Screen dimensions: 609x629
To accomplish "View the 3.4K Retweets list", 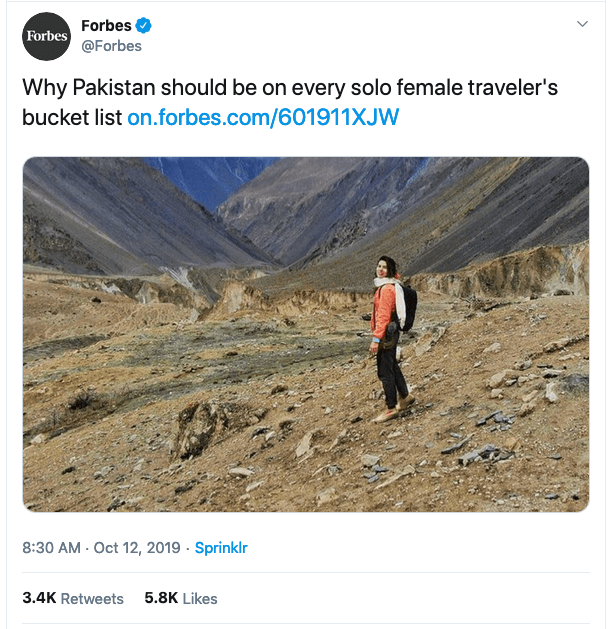I will 73,598.
